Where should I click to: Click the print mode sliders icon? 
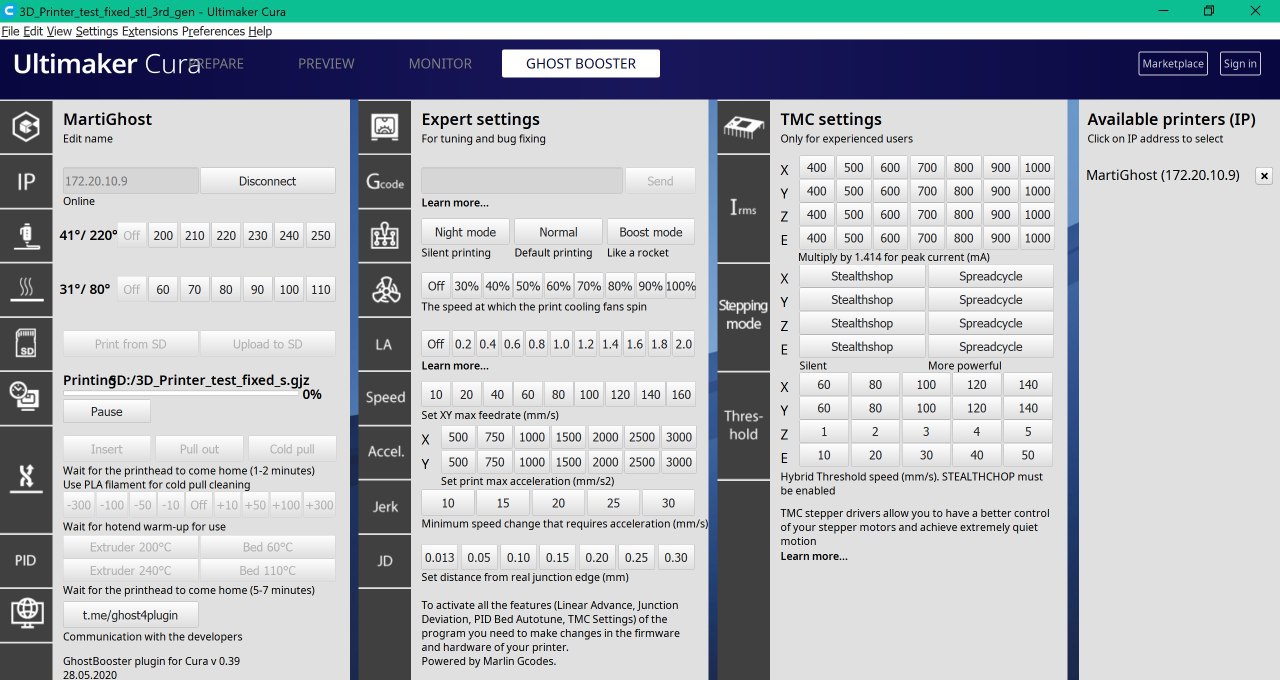click(385, 236)
